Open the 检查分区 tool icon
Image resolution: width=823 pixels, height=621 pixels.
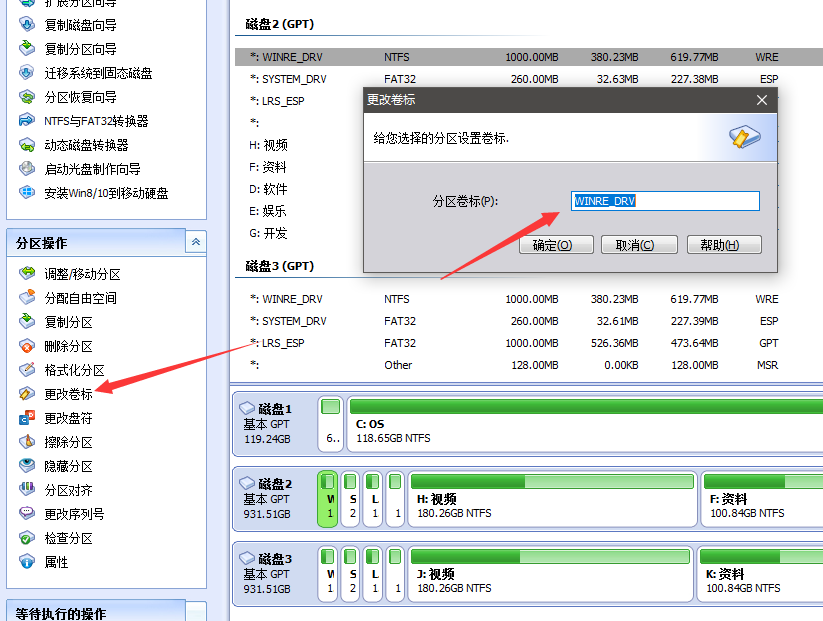click(27, 538)
